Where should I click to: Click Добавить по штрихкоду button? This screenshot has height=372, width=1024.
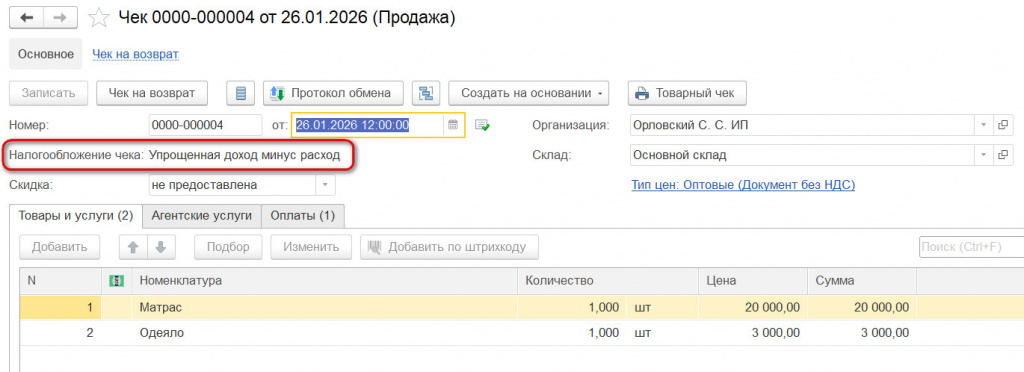click(449, 247)
